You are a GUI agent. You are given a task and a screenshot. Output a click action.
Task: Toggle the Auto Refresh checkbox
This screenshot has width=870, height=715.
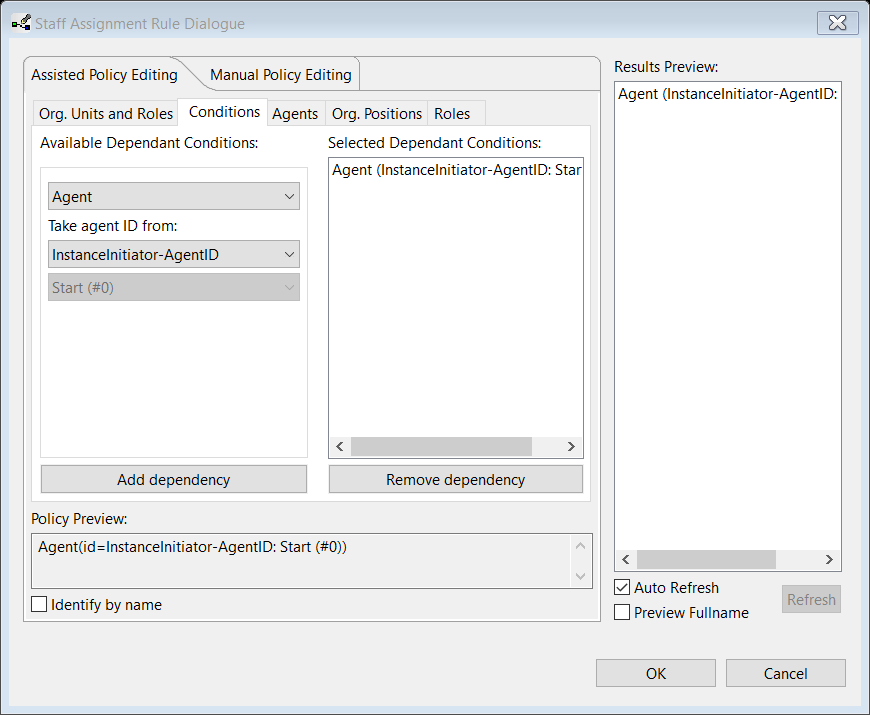622,588
